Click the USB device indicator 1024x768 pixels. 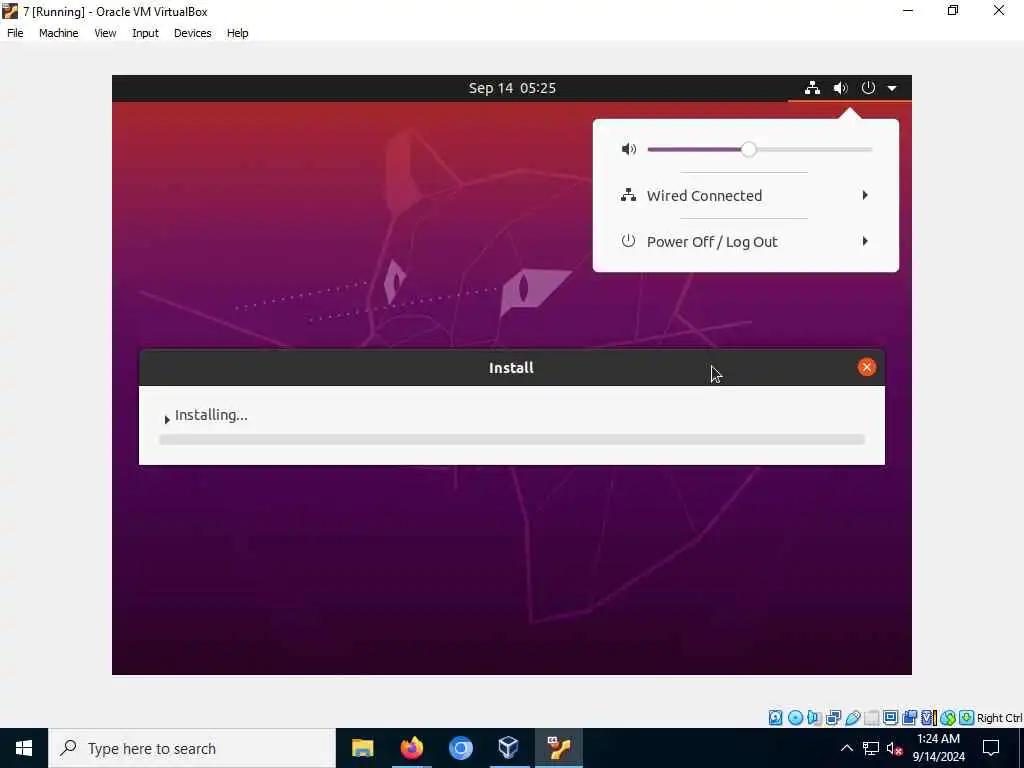[x=853, y=718]
